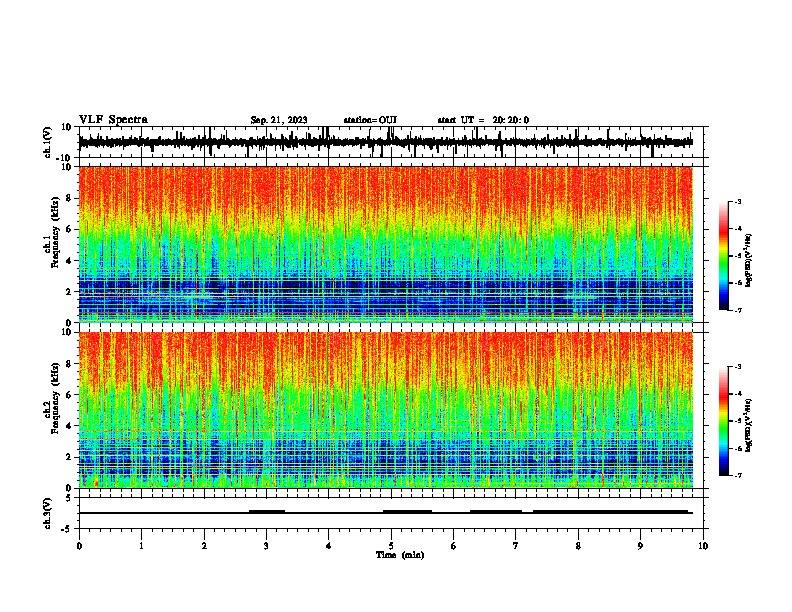
Task: Click the 'station=OUI' label
Action: [x=370, y=120]
